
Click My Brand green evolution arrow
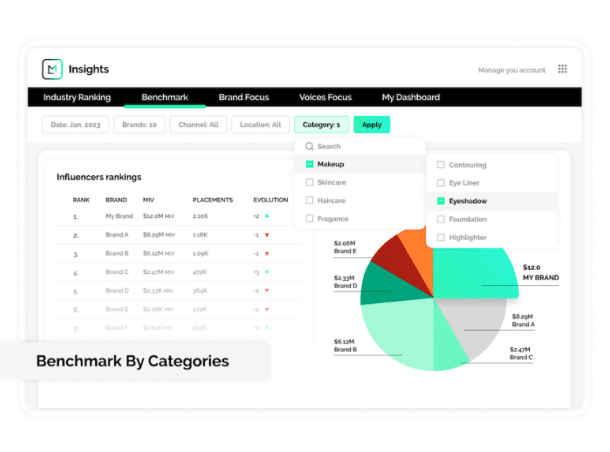(267, 215)
